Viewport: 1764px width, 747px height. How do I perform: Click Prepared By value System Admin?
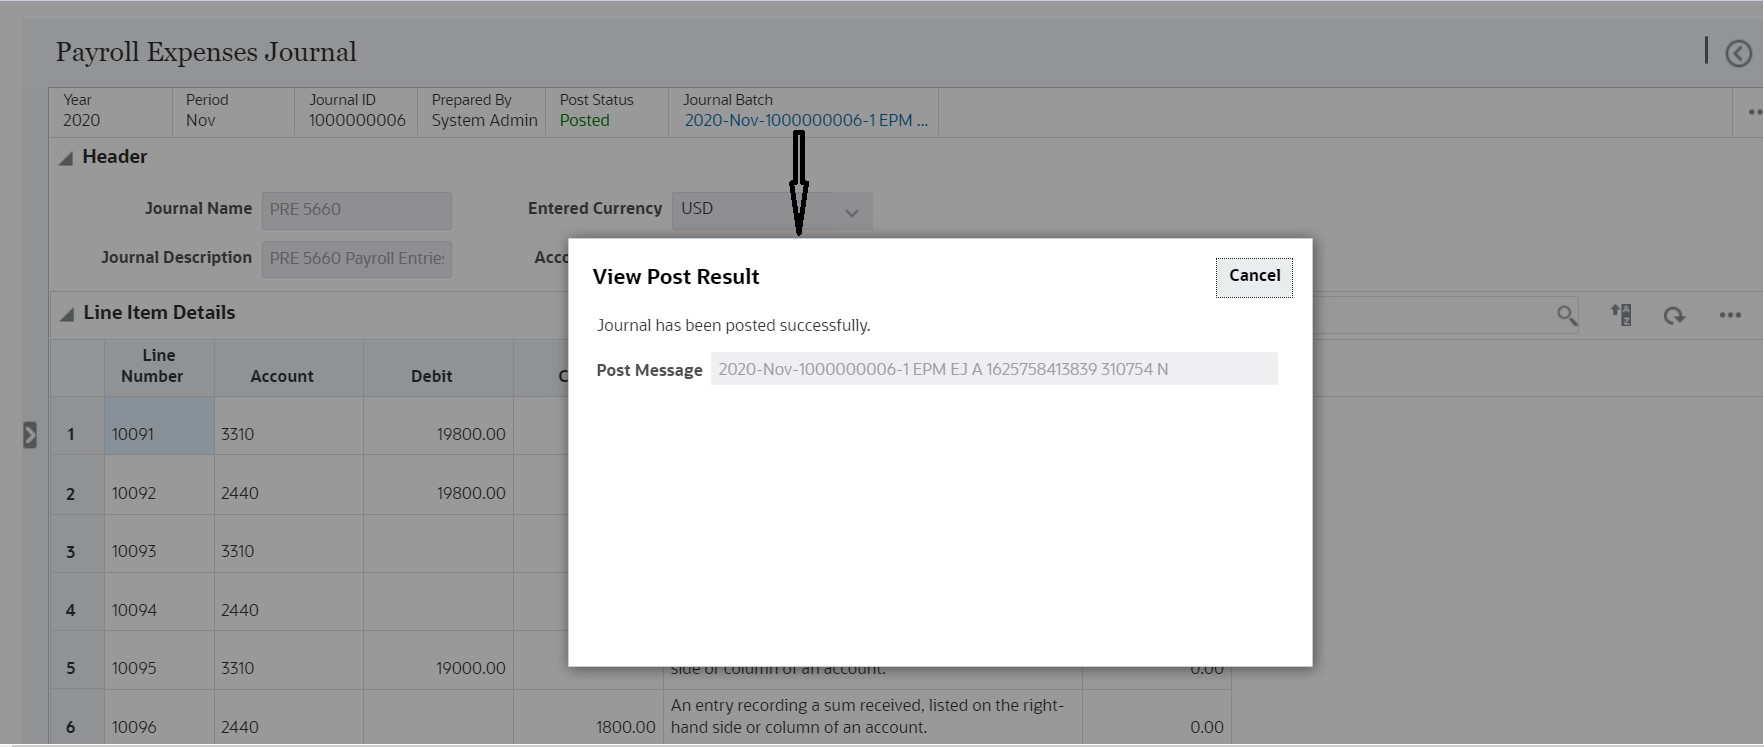pyautogui.click(x=484, y=121)
